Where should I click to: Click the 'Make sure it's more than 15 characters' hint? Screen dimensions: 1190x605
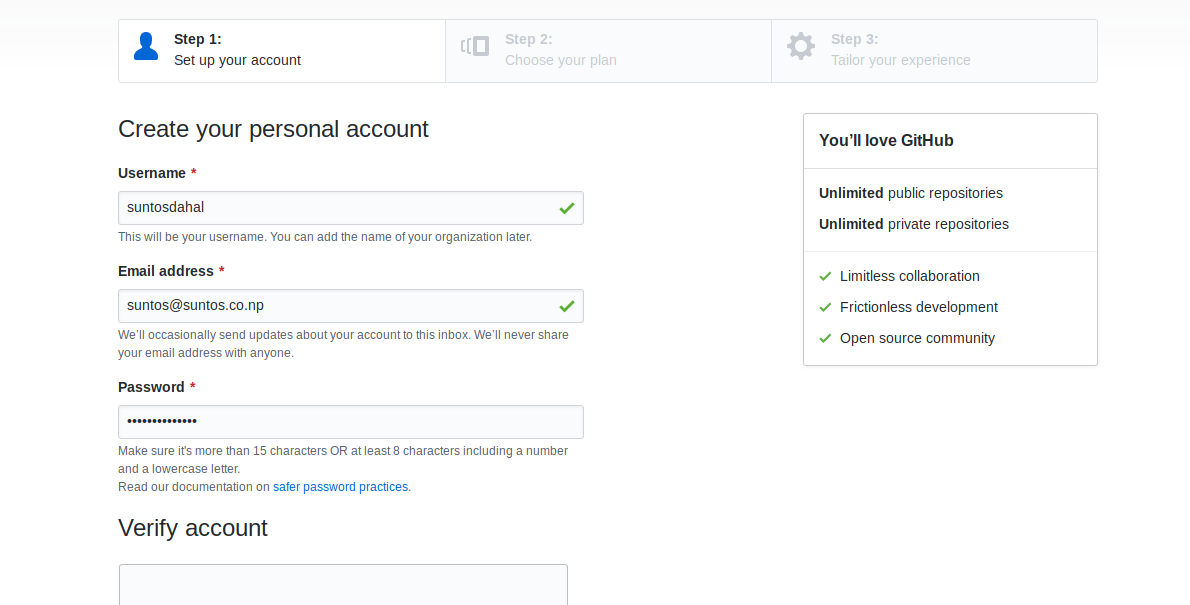click(x=343, y=460)
